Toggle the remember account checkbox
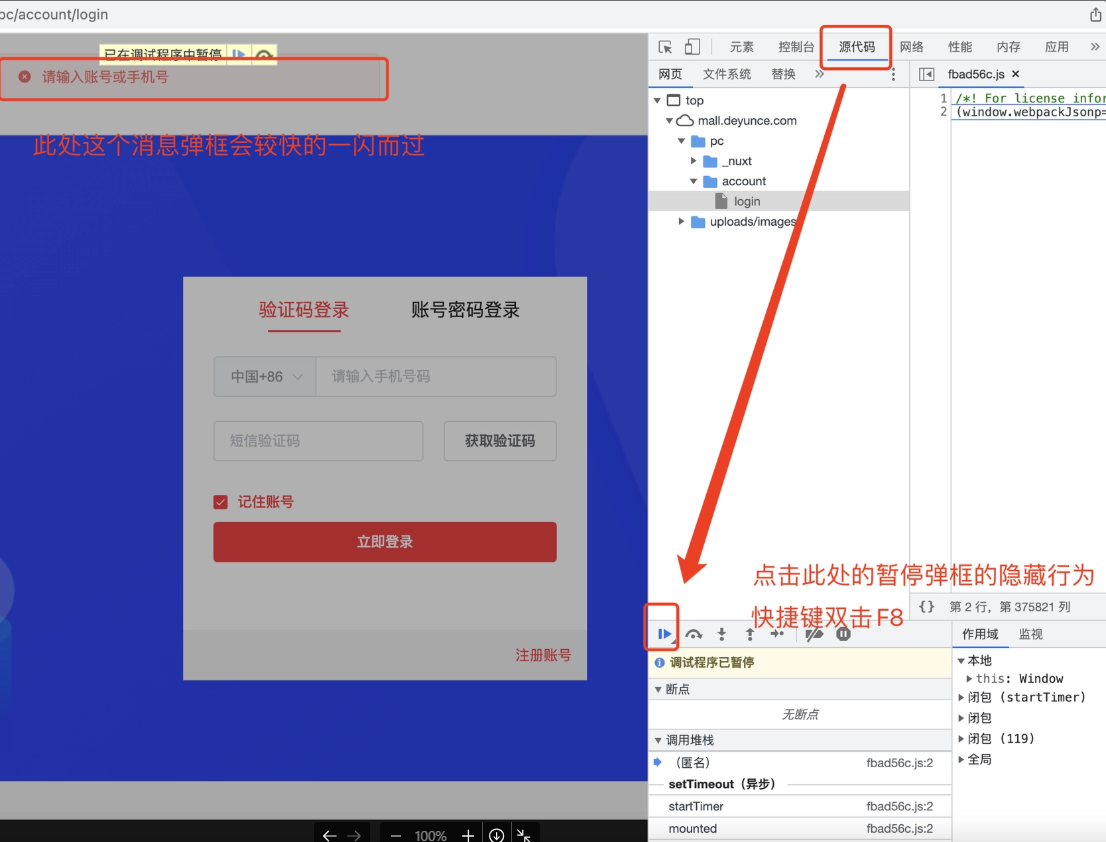 221,502
